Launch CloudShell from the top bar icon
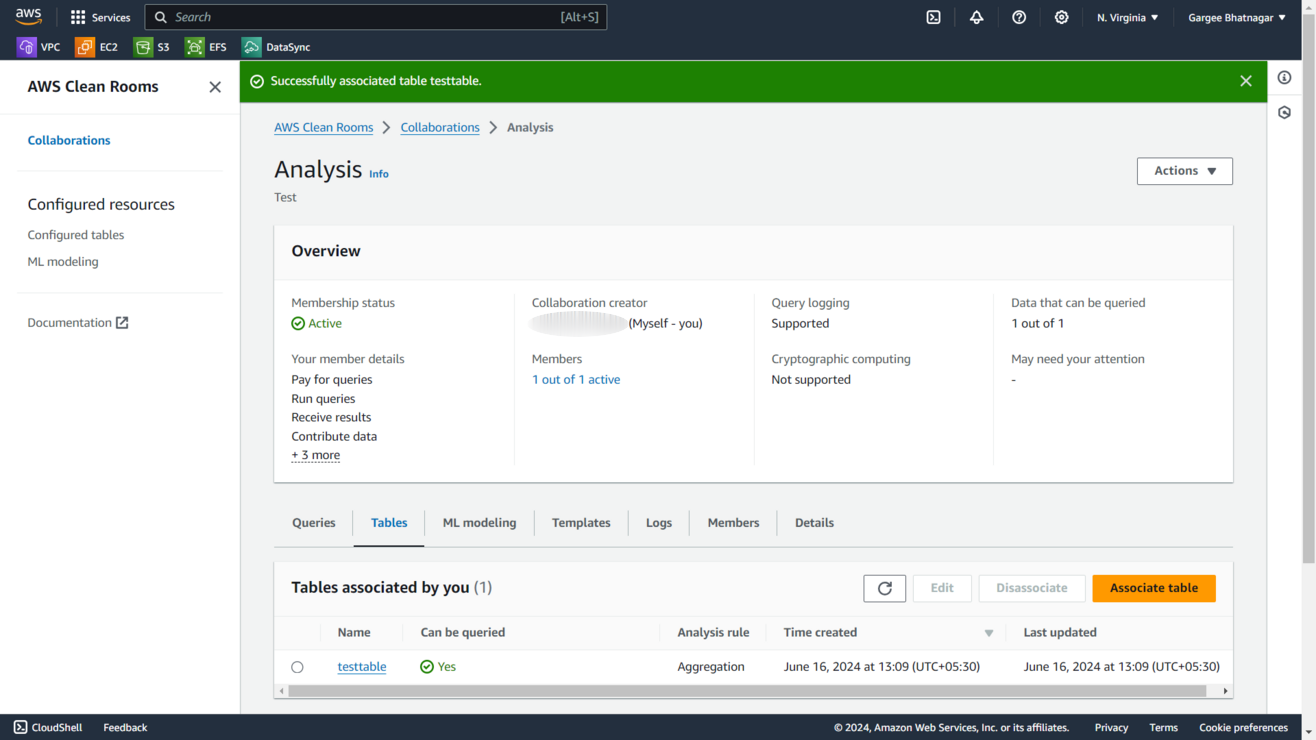Viewport: 1316px width, 740px height. 933,17
